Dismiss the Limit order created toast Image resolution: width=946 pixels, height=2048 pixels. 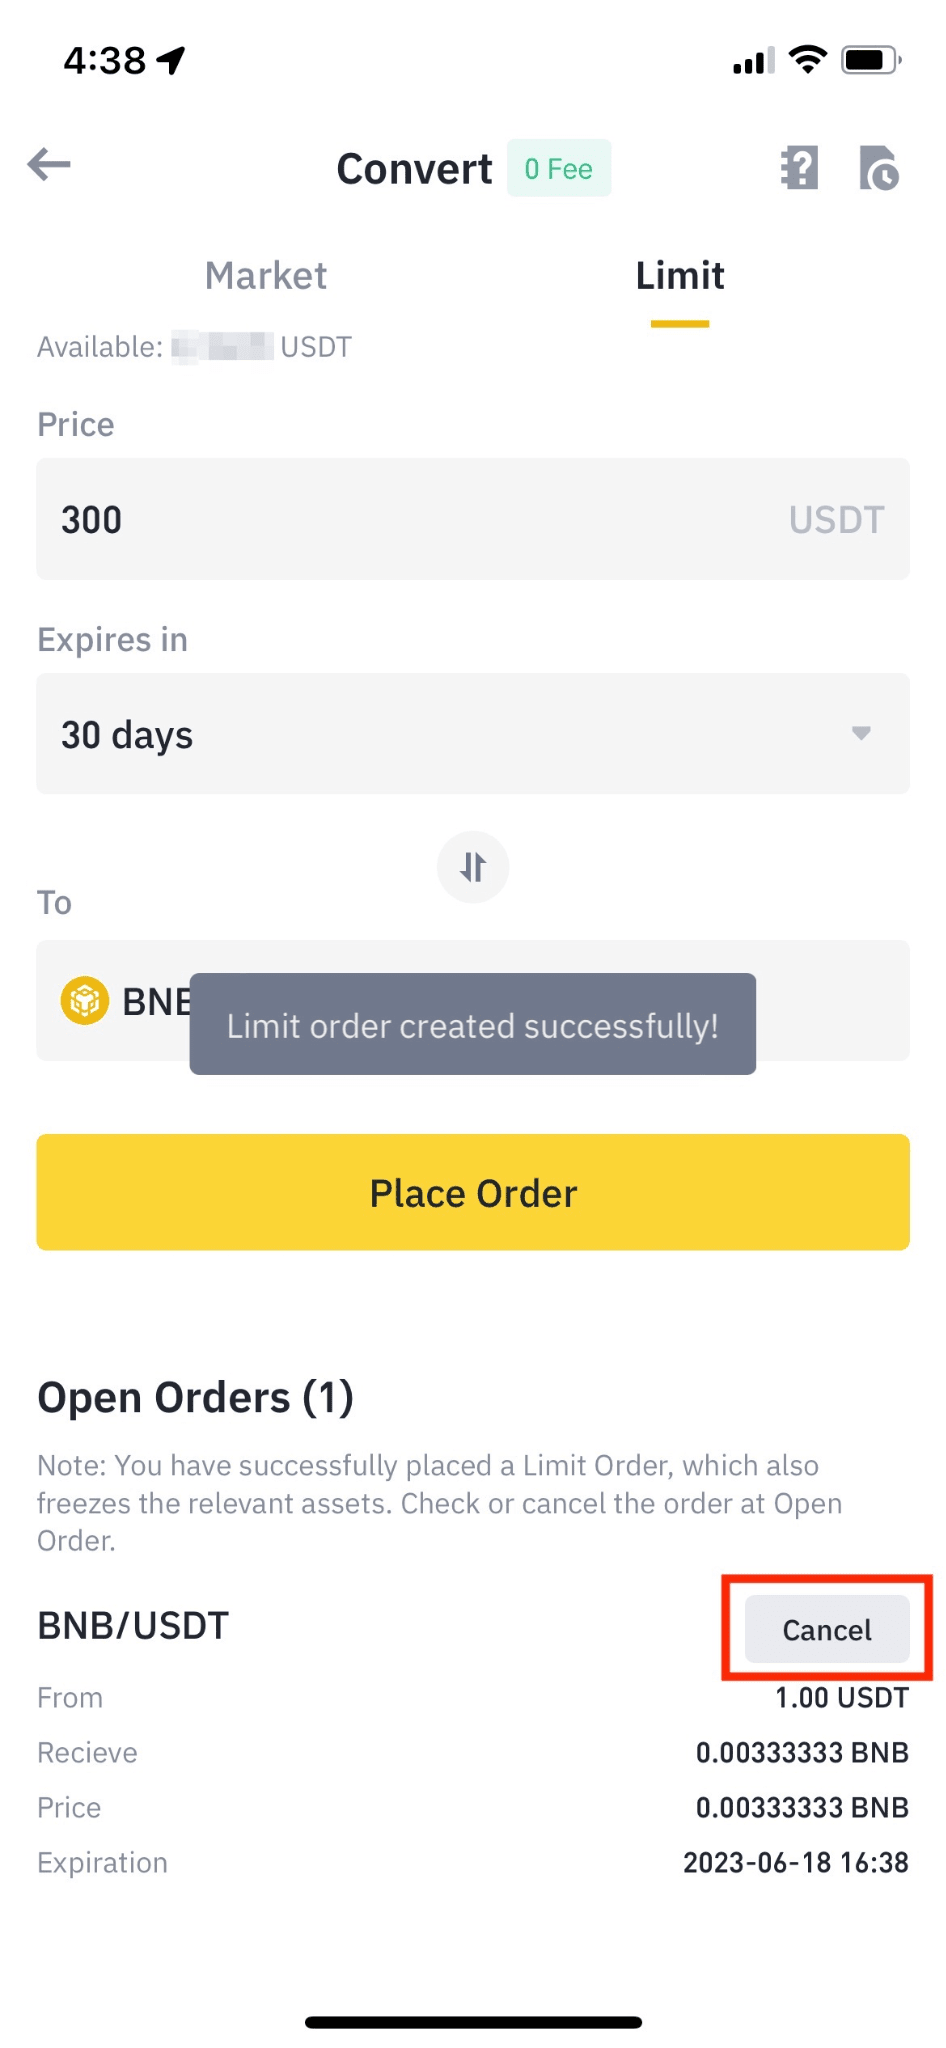(472, 1025)
